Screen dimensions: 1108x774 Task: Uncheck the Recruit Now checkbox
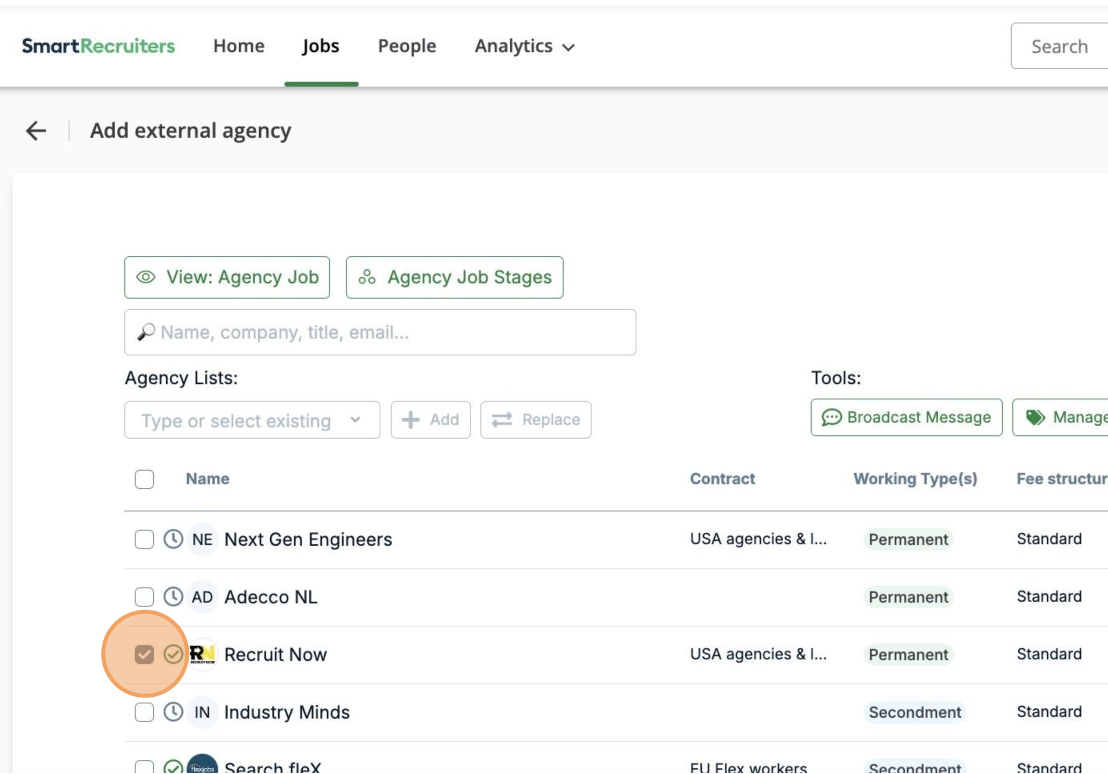click(144, 655)
